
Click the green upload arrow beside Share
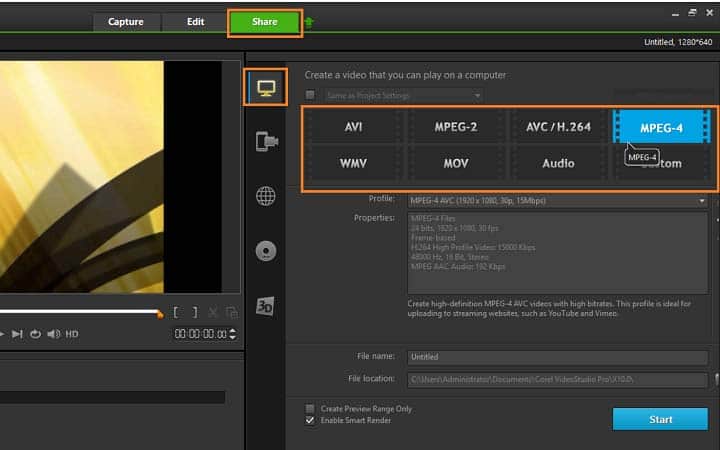point(309,22)
